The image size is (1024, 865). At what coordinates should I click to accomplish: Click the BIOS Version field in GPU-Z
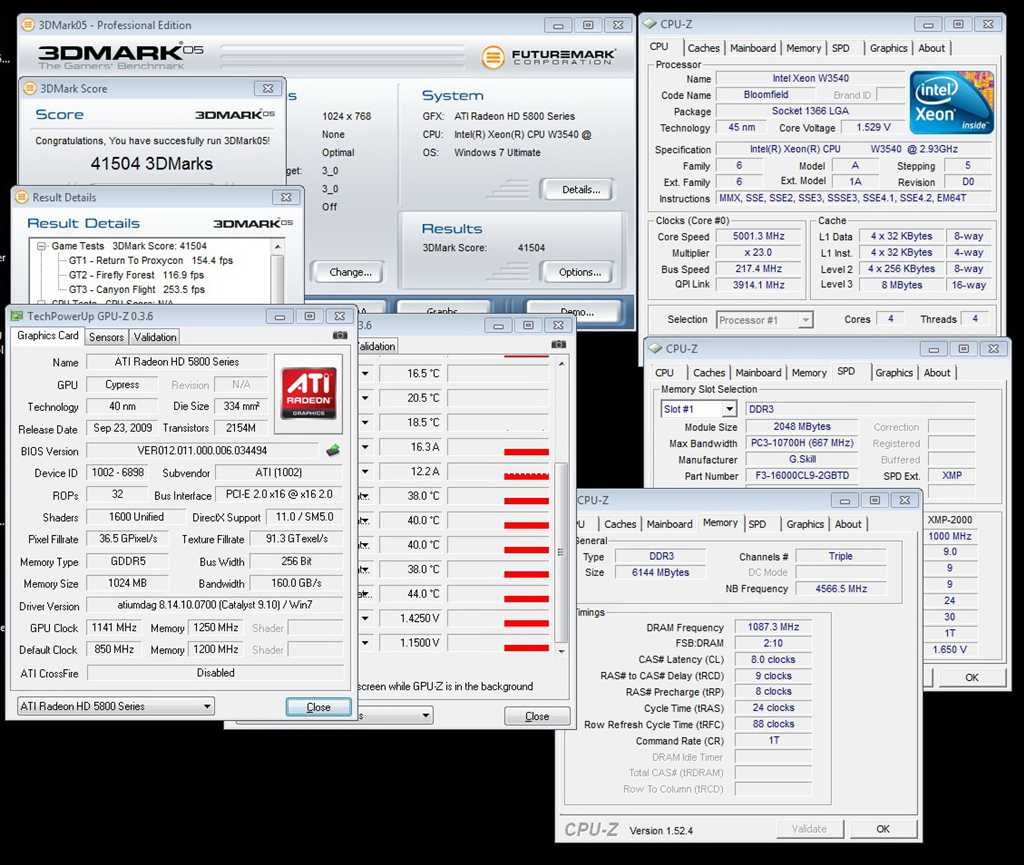[x=202, y=450]
